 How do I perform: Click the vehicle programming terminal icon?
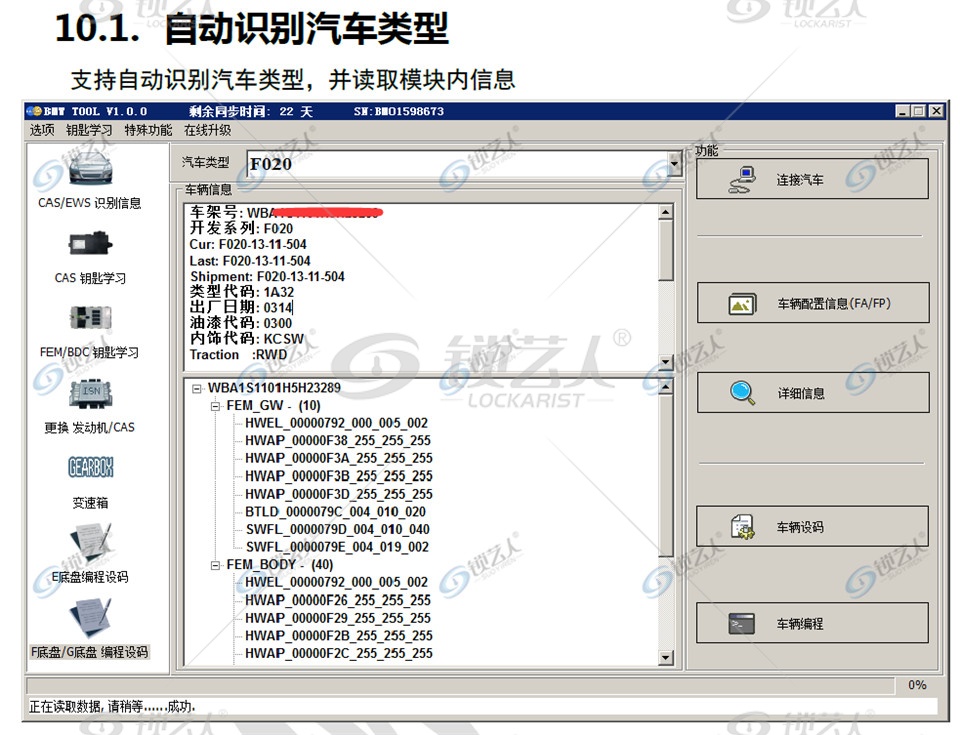(x=742, y=624)
